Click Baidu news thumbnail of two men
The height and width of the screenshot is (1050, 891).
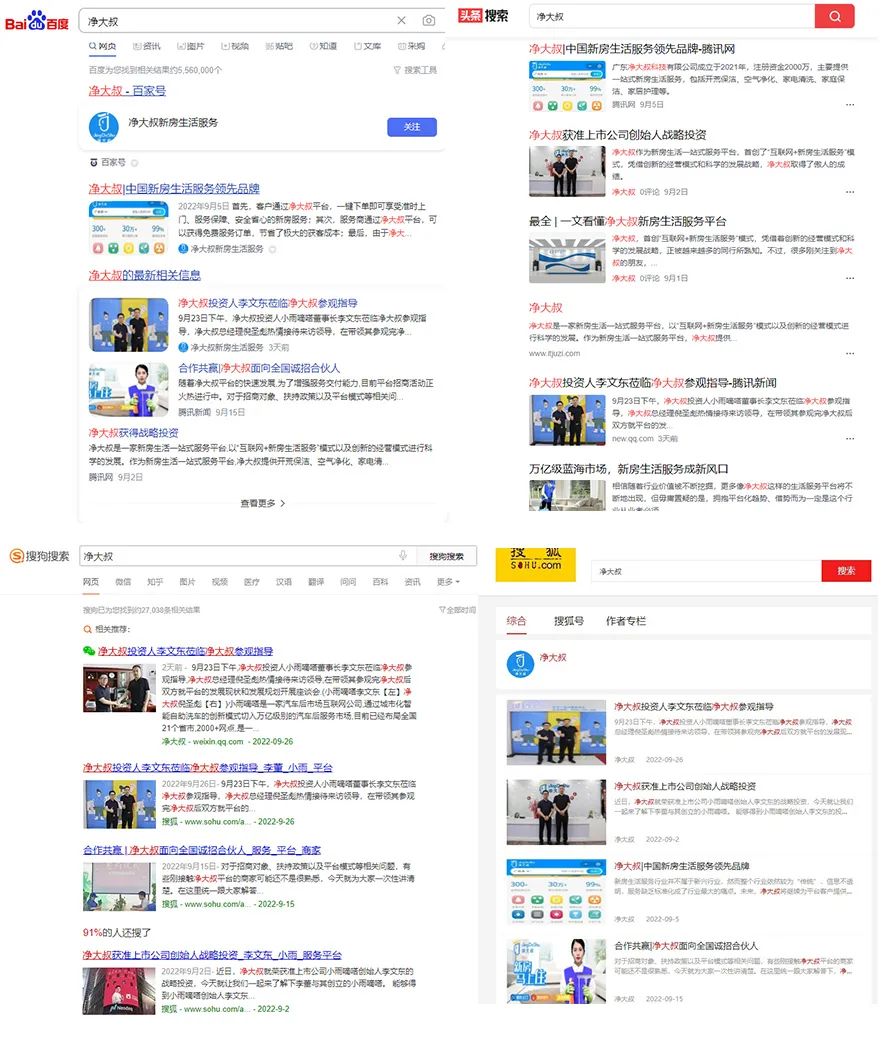[129, 325]
